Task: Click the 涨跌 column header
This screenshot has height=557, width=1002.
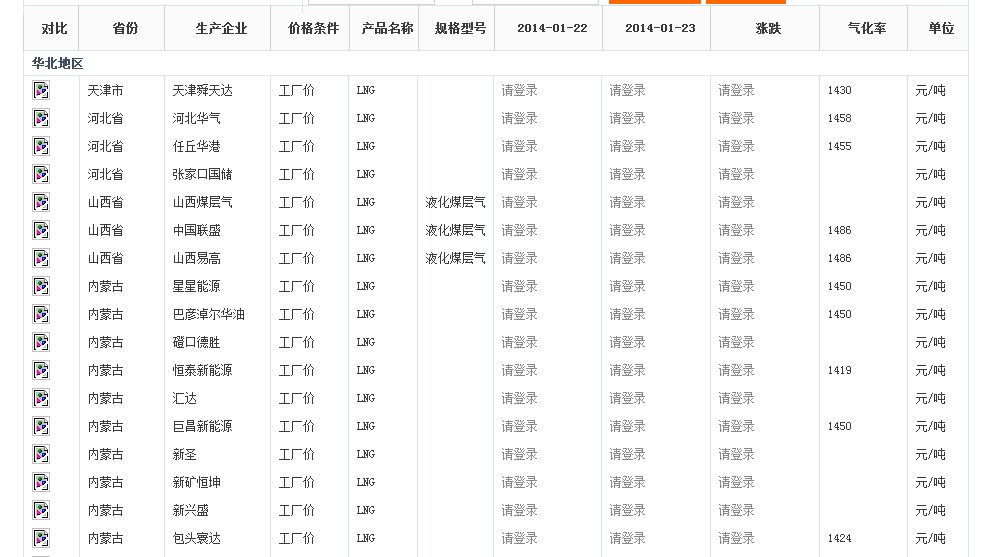Action: point(768,28)
